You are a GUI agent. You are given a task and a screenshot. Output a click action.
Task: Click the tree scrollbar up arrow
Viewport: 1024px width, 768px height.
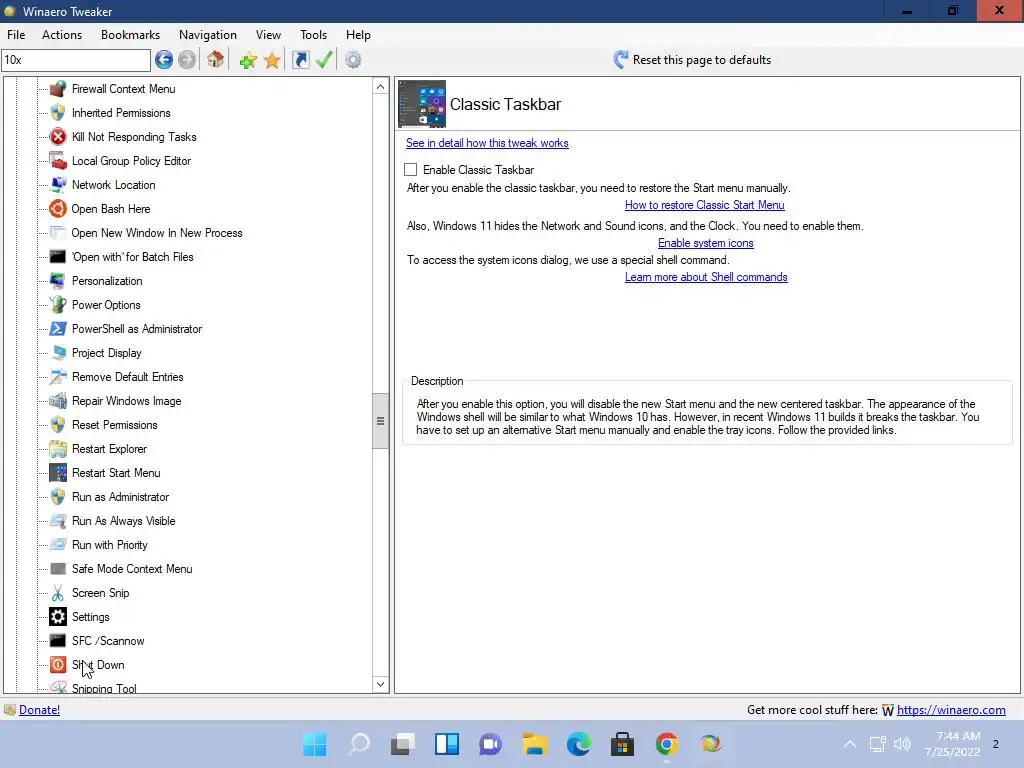click(381, 87)
